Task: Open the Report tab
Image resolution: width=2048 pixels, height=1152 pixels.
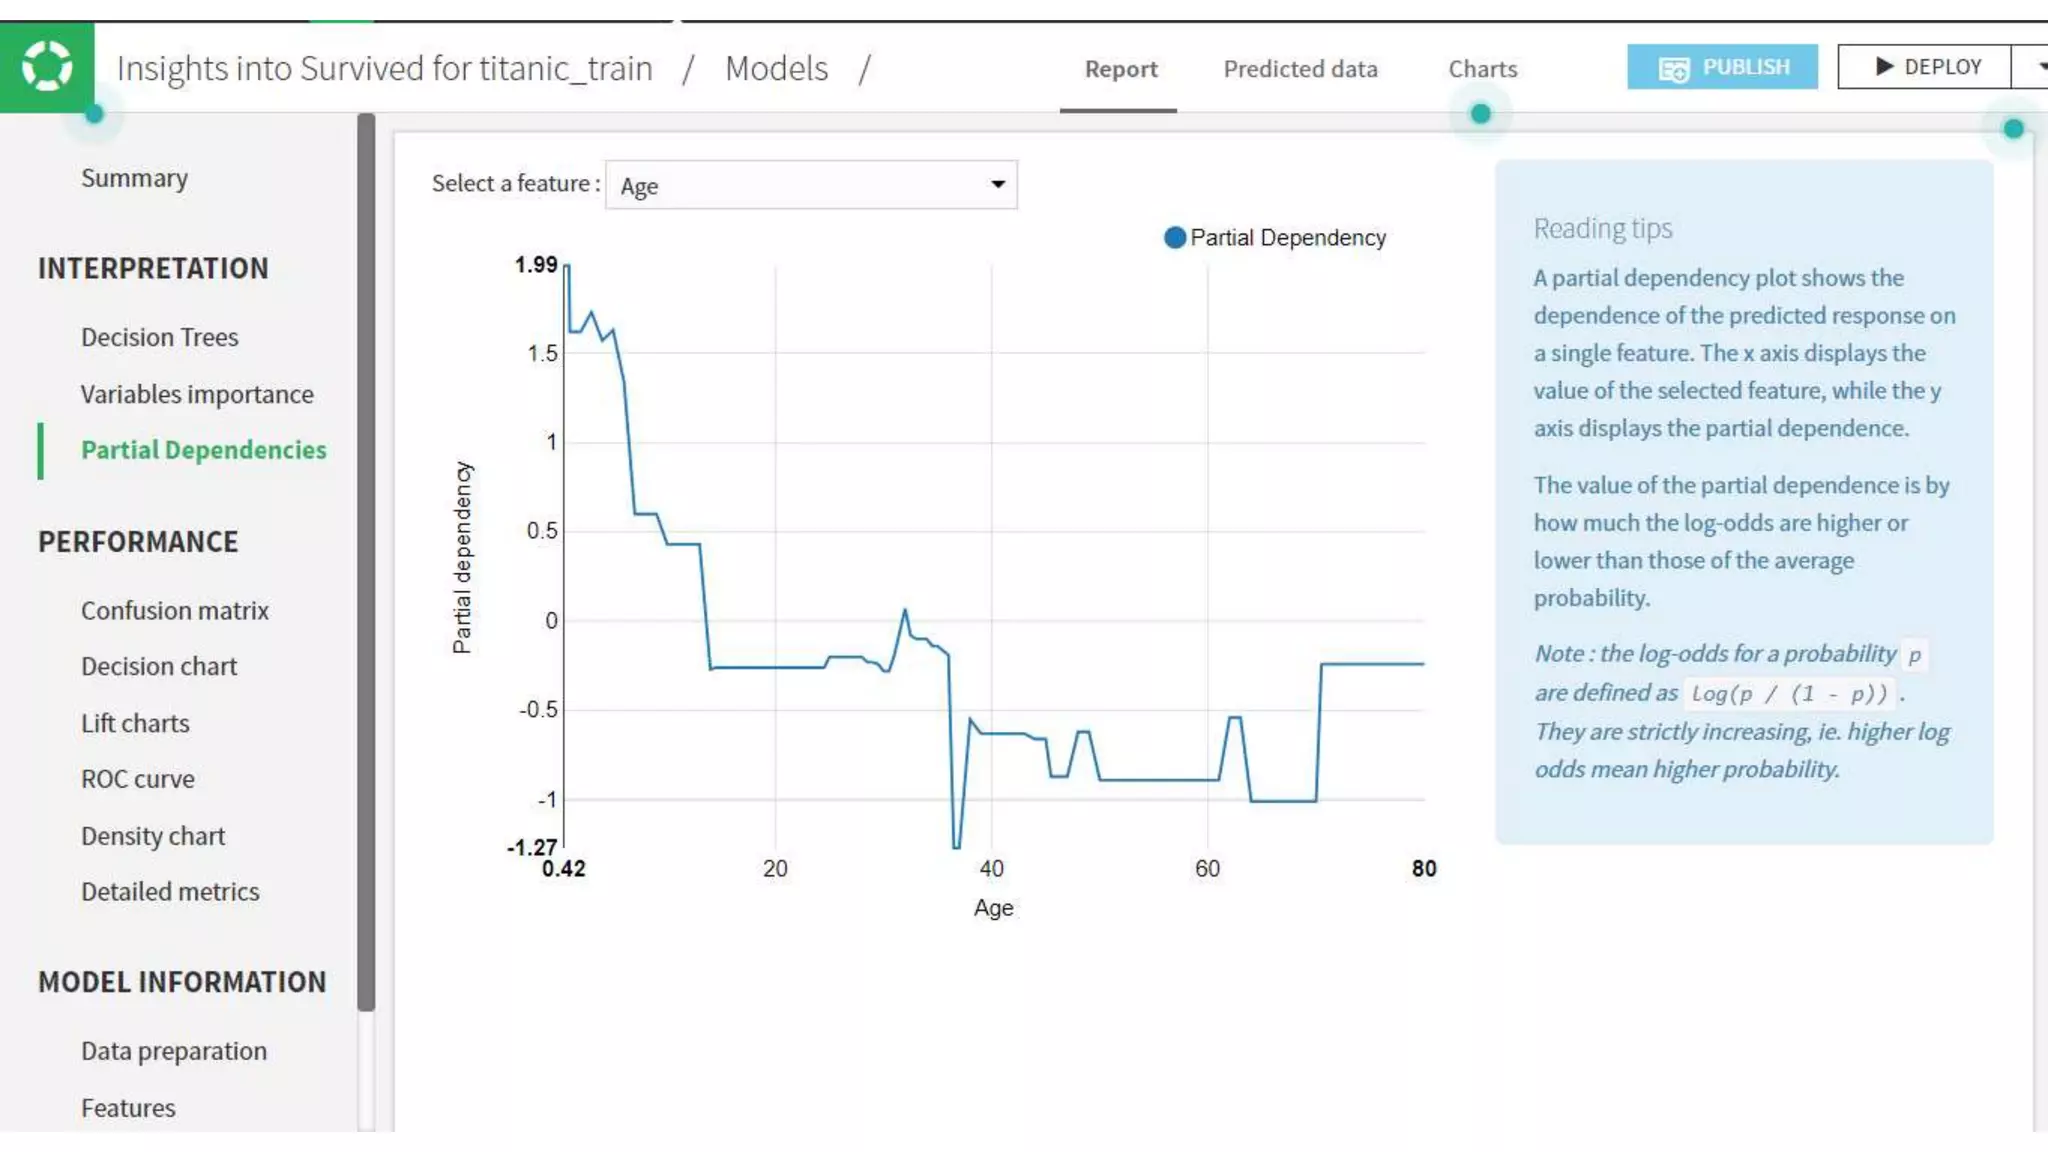Action: coord(1120,69)
